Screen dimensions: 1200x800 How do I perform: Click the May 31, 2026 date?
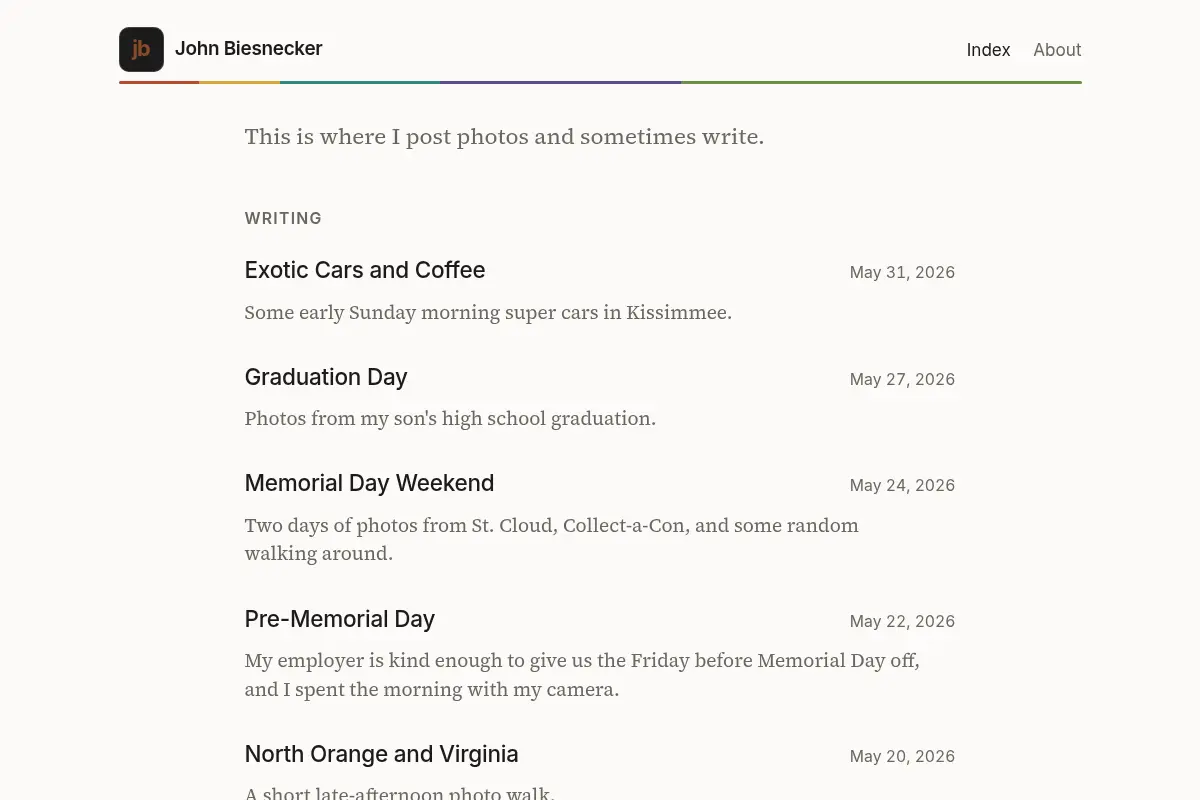[902, 272]
